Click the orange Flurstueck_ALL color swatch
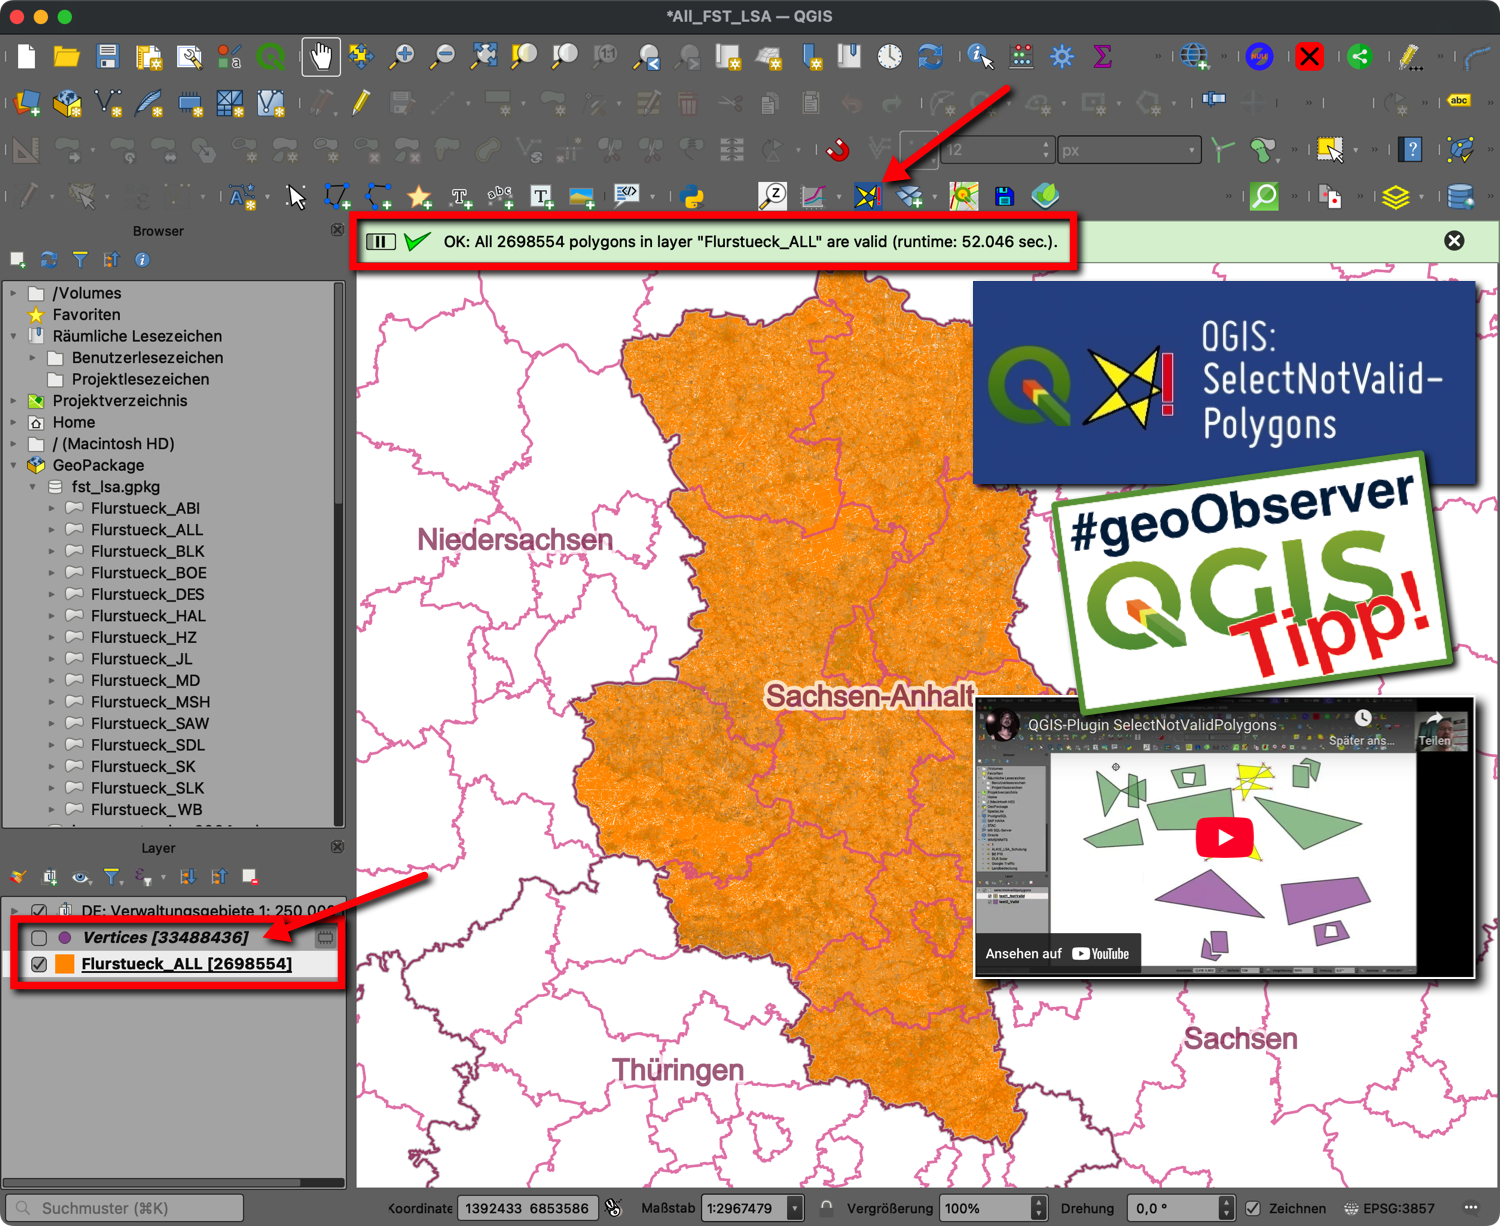Screen dimensions: 1500x1226 pos(65,964)
